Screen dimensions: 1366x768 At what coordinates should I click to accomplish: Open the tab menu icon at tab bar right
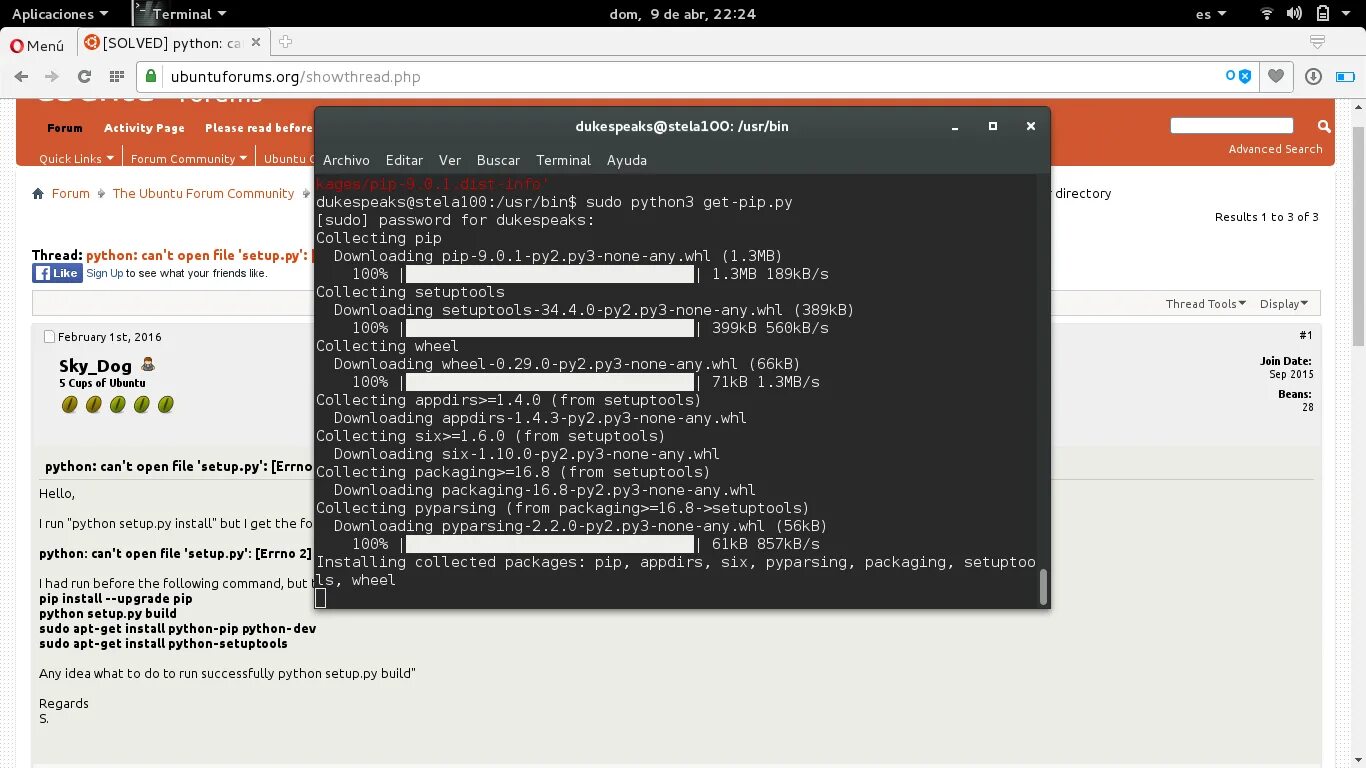point(1317,42)
